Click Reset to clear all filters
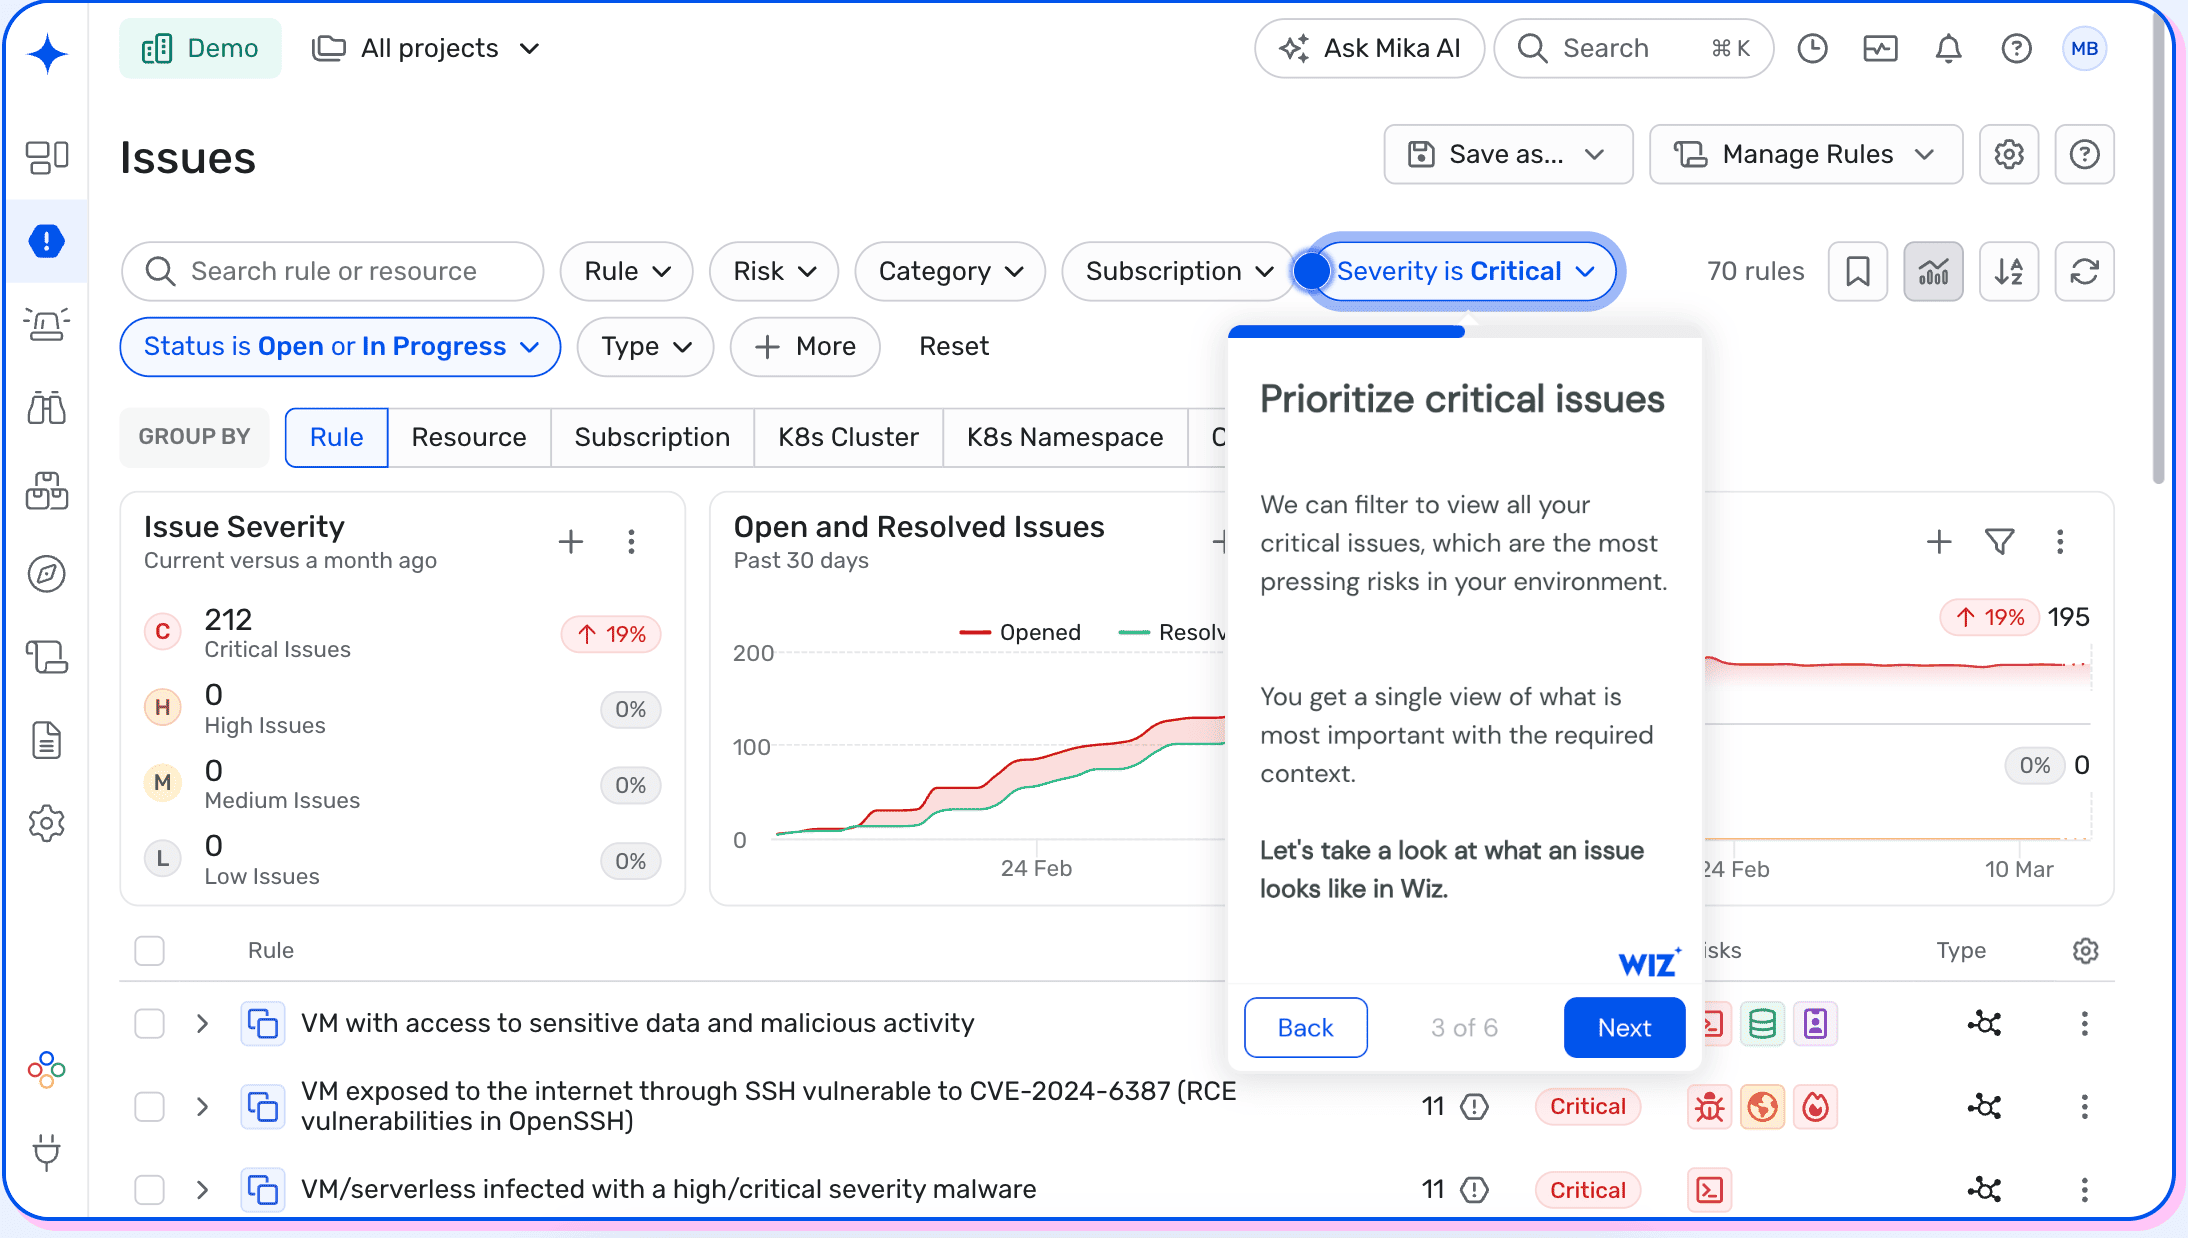The height and width of the screenshot is (1238, 2188). tap(953, 346)
